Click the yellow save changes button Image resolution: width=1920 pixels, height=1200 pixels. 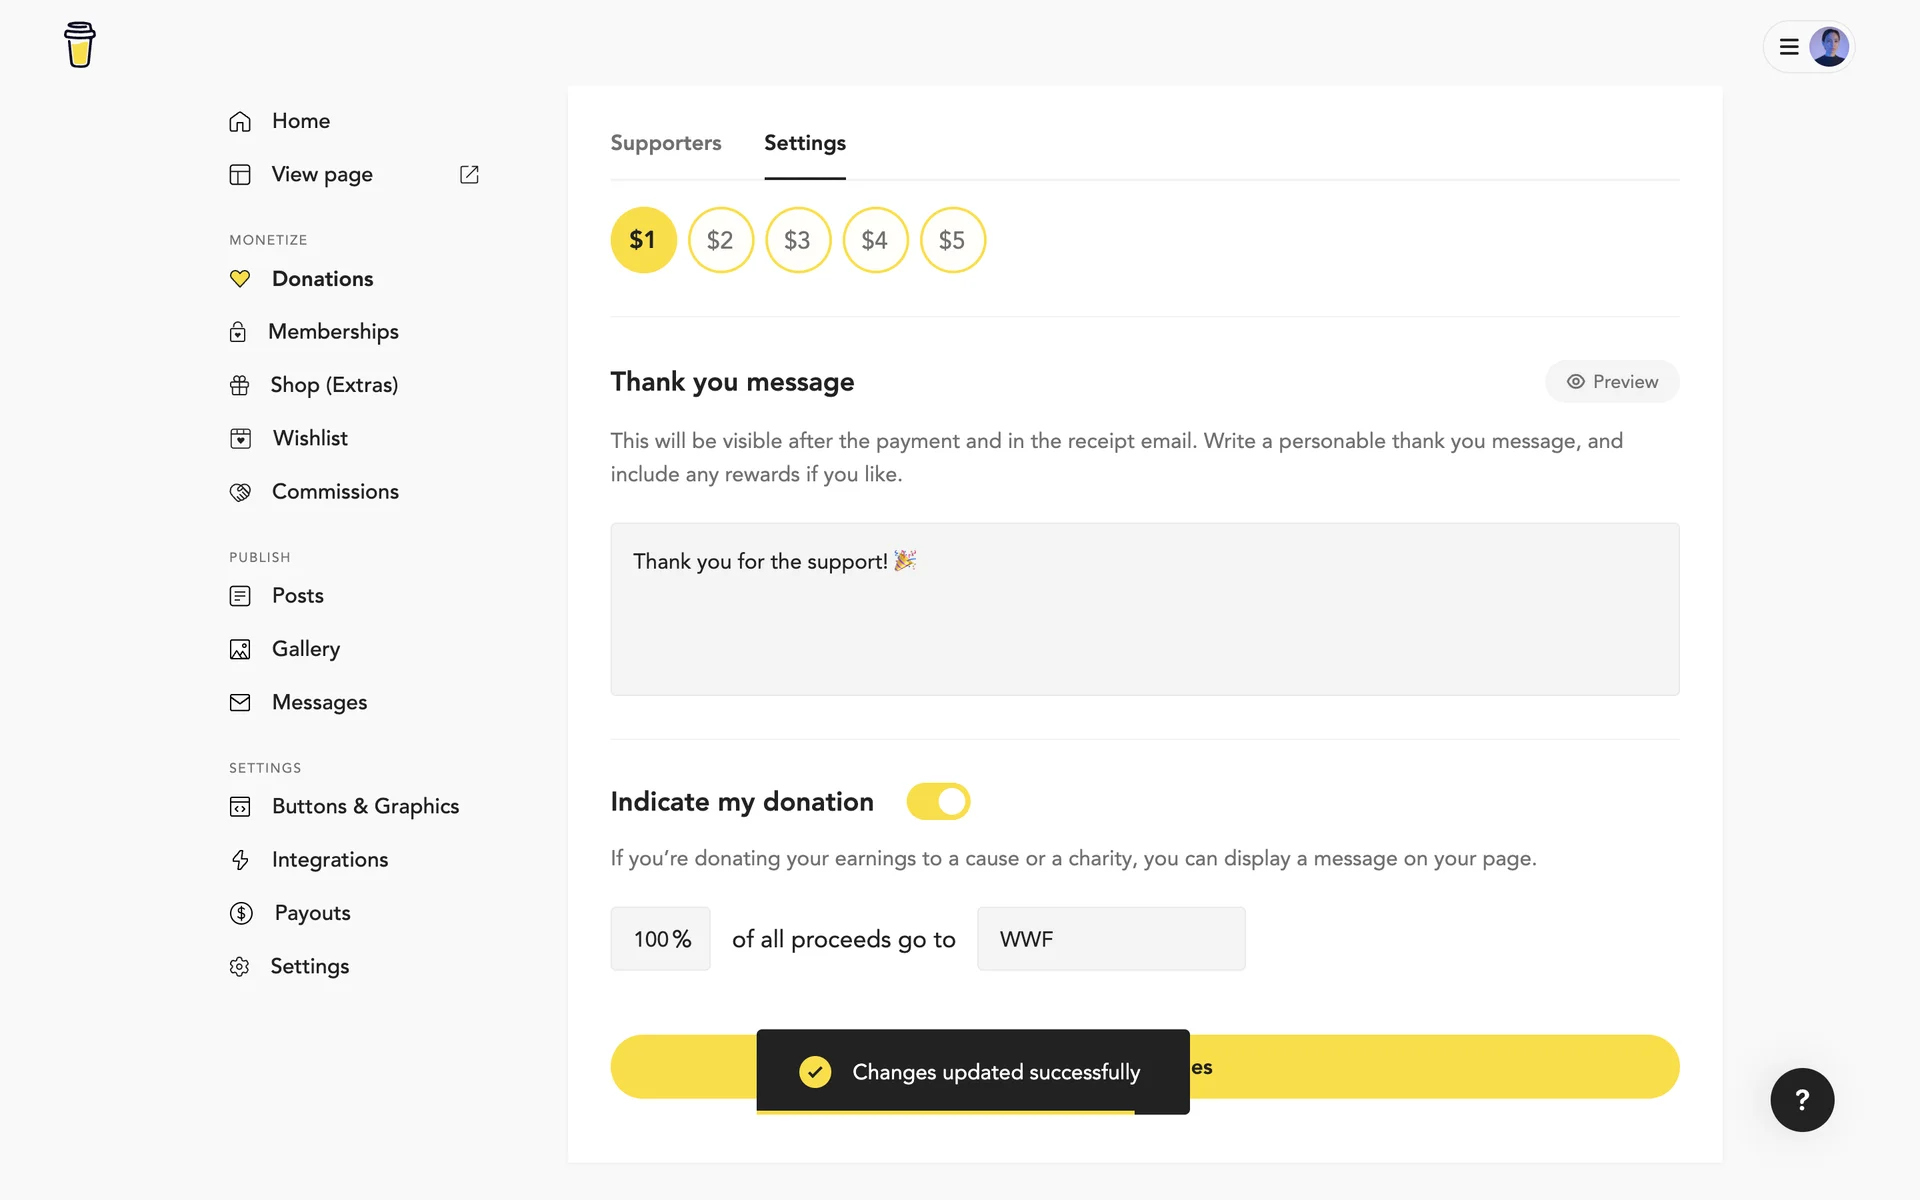tap(1430, 1067)
